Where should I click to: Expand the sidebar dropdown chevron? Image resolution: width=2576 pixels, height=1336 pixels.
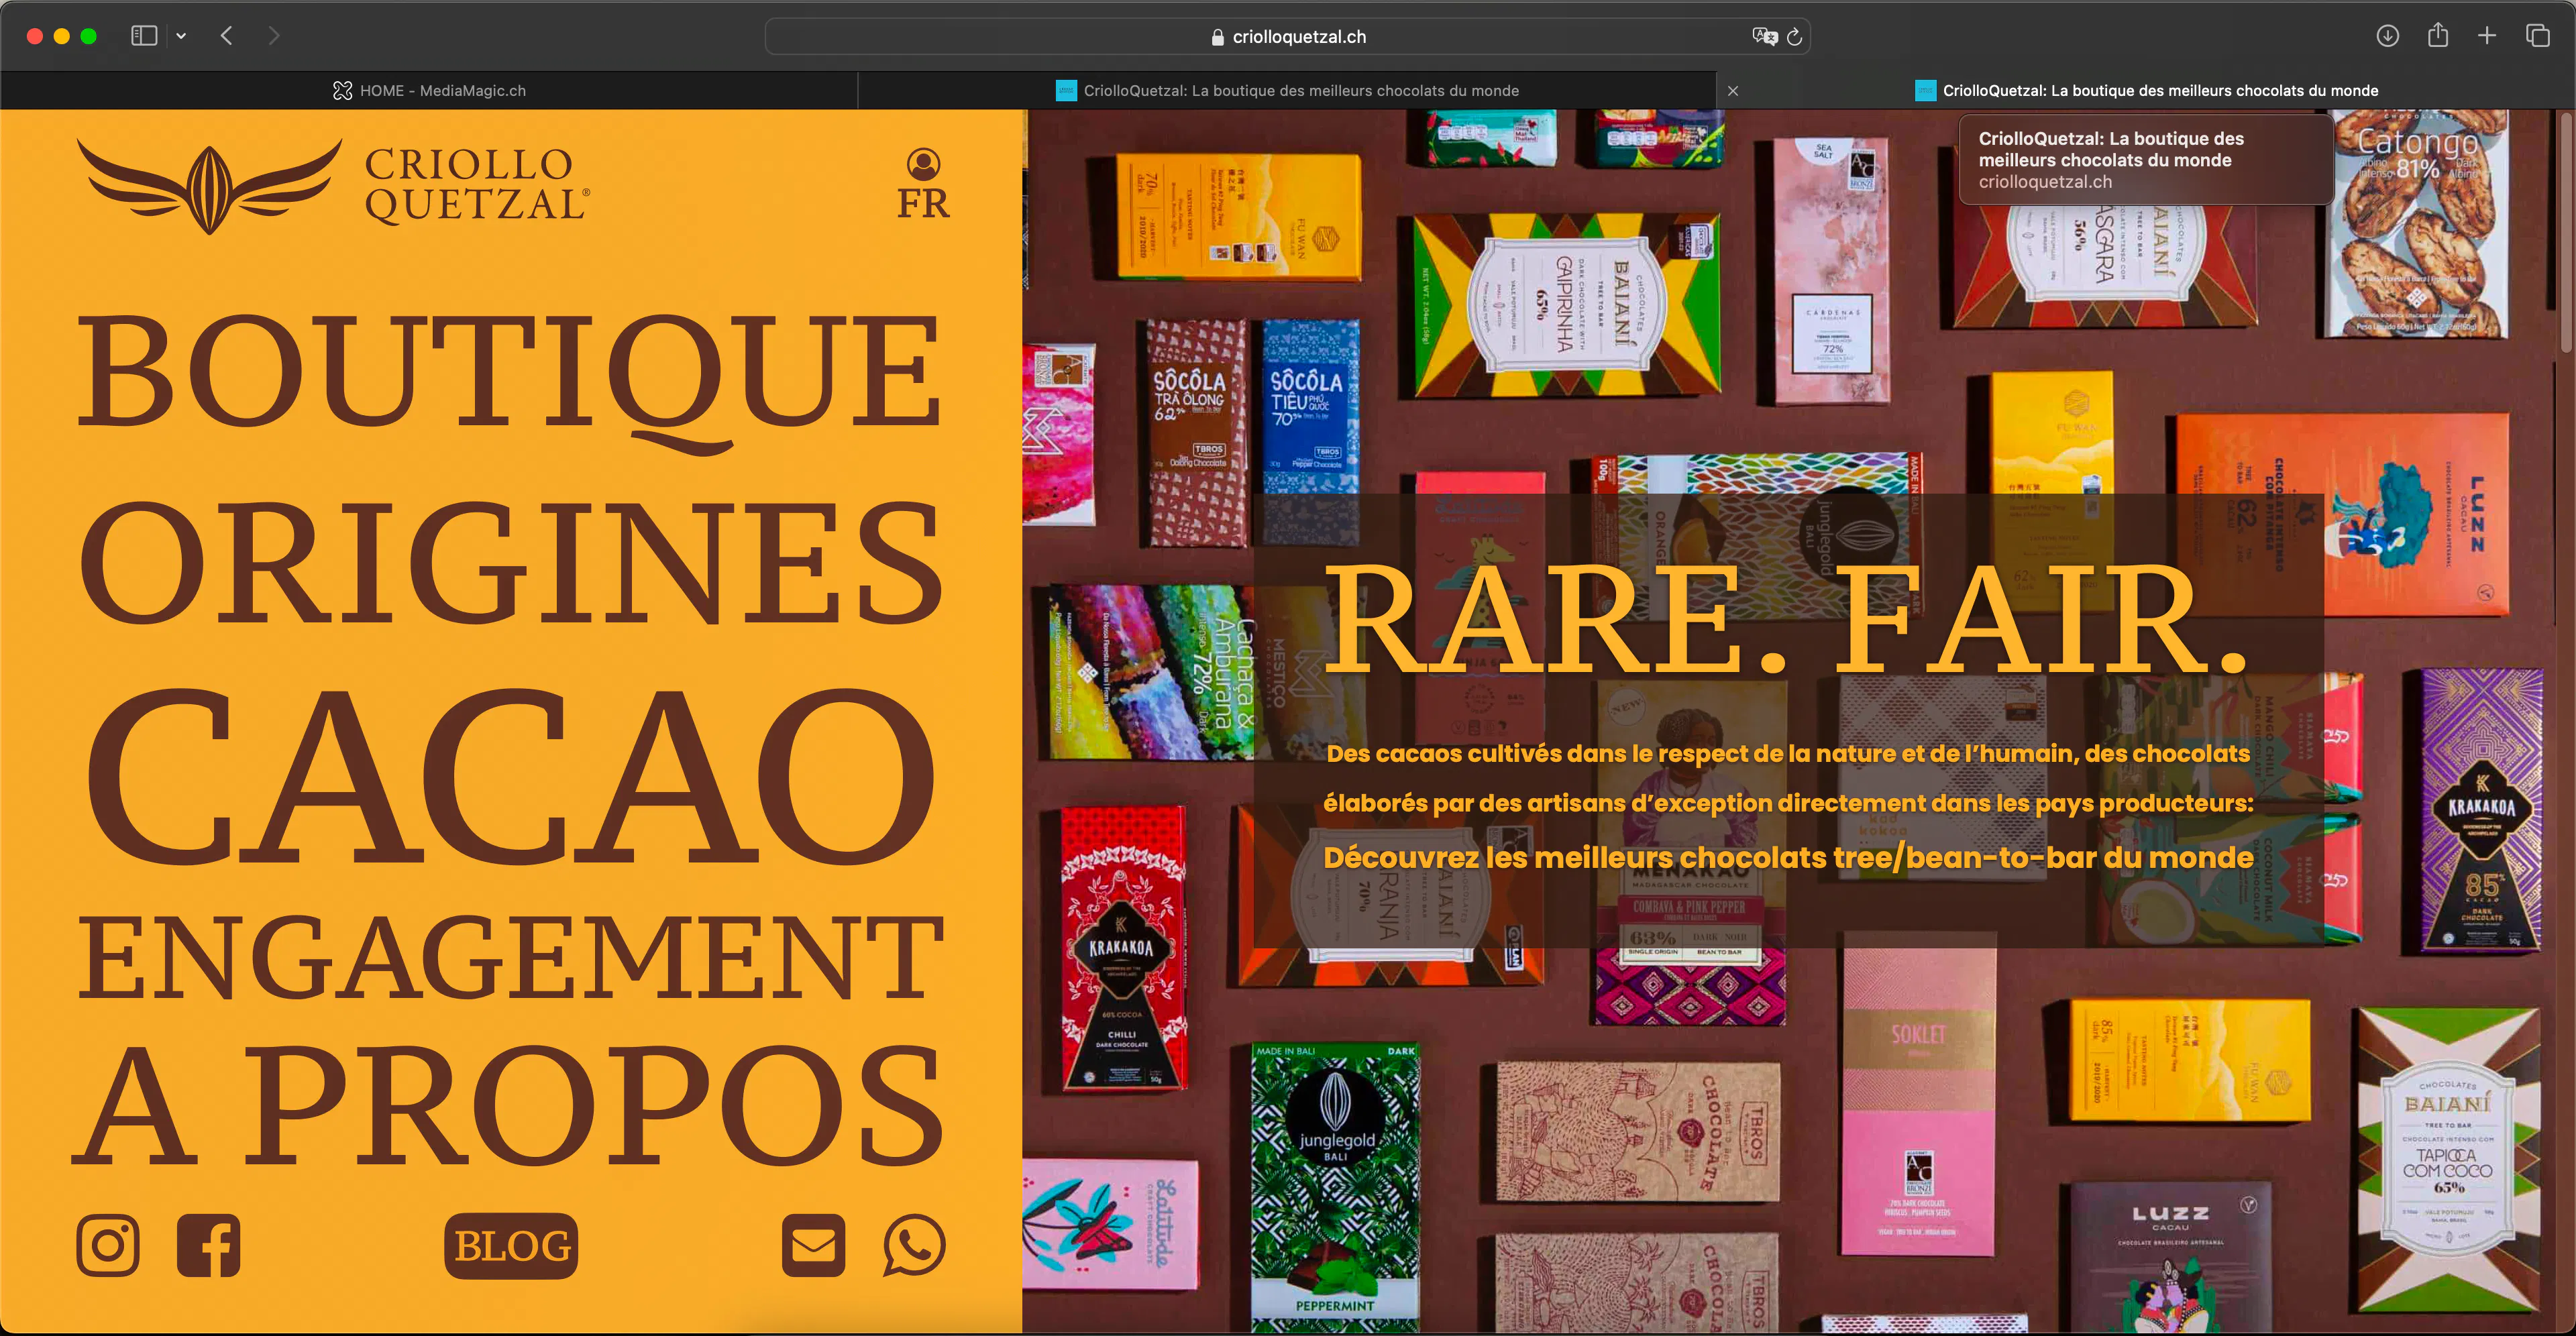point(181,36)
